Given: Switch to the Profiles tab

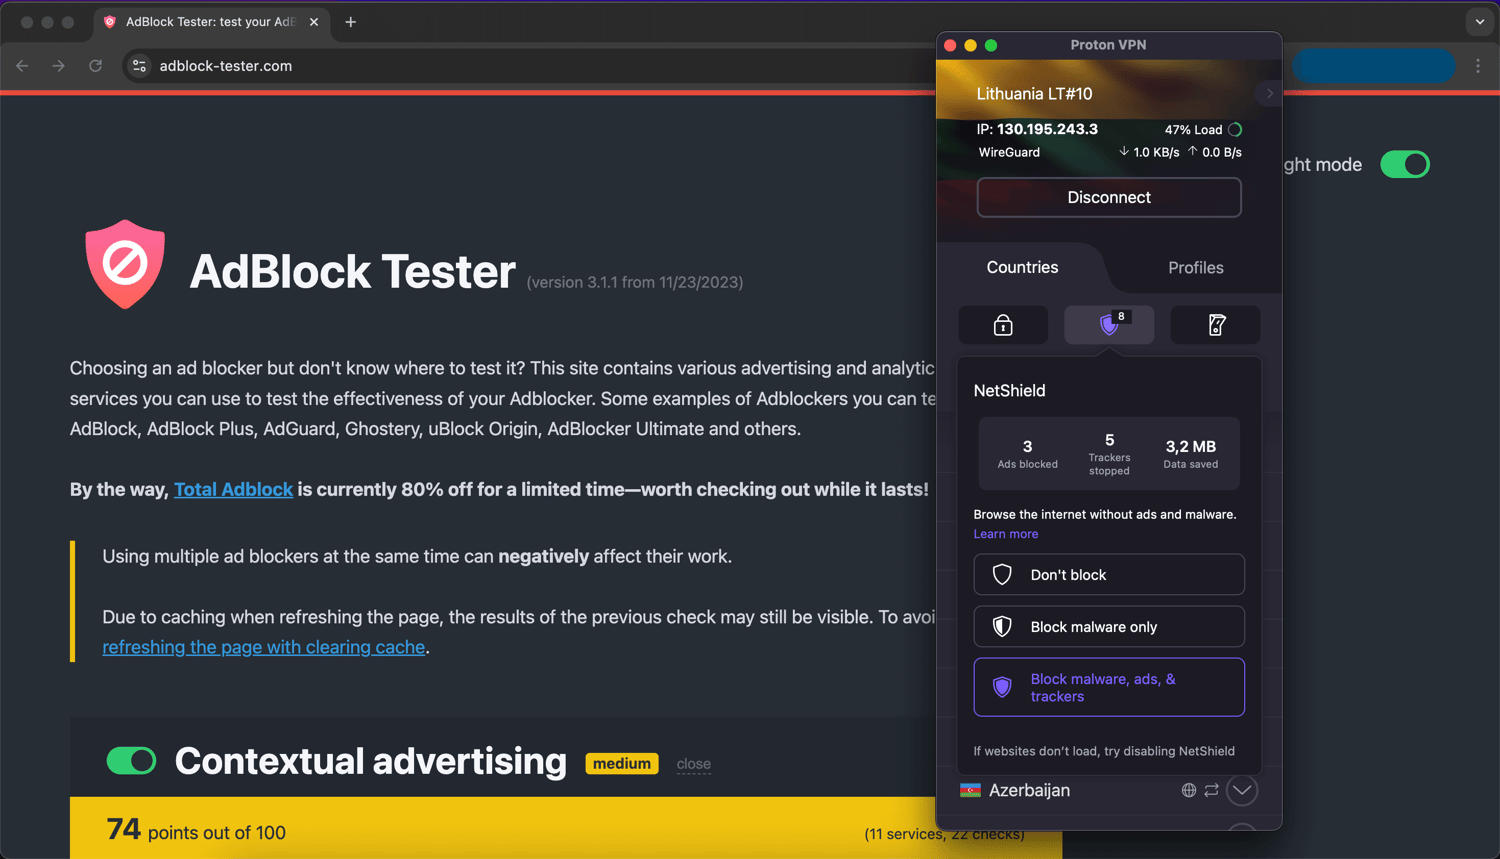Looking at the screenshot, I should coord(1196,268).
